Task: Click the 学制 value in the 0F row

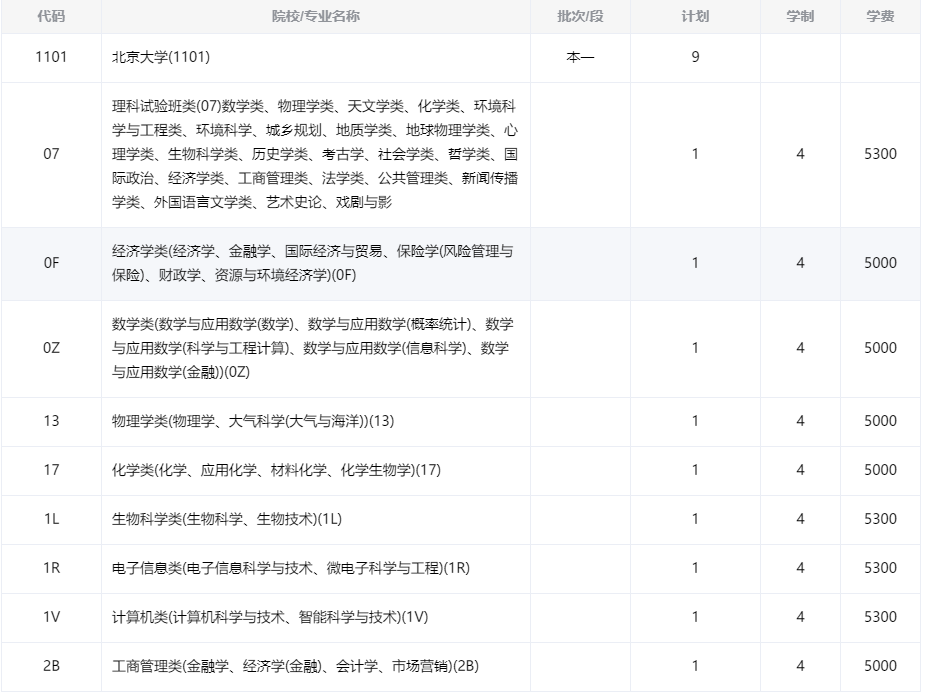Action: [800, 263]
